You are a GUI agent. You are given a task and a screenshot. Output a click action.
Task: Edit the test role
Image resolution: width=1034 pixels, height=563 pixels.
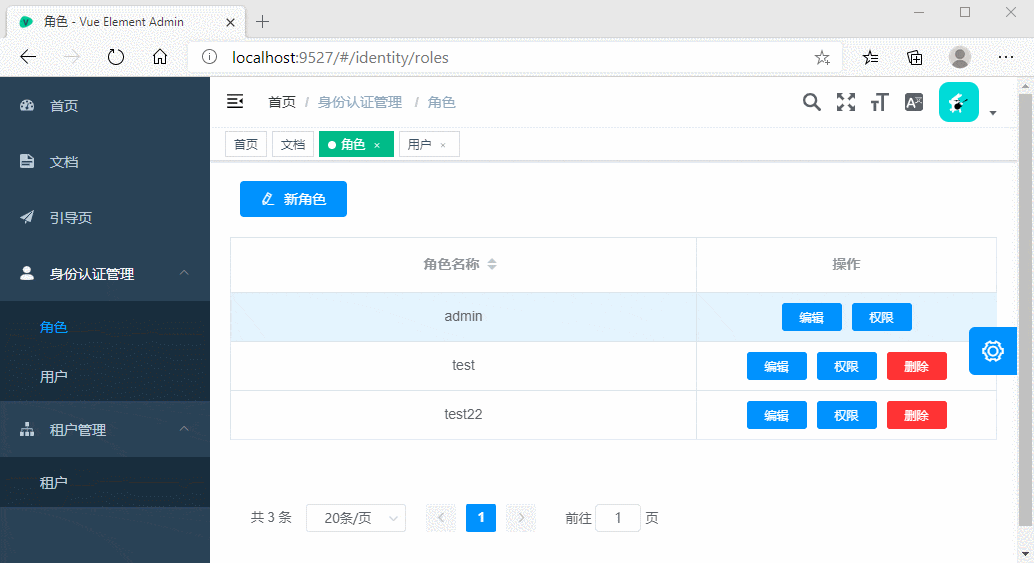[777, 367]
